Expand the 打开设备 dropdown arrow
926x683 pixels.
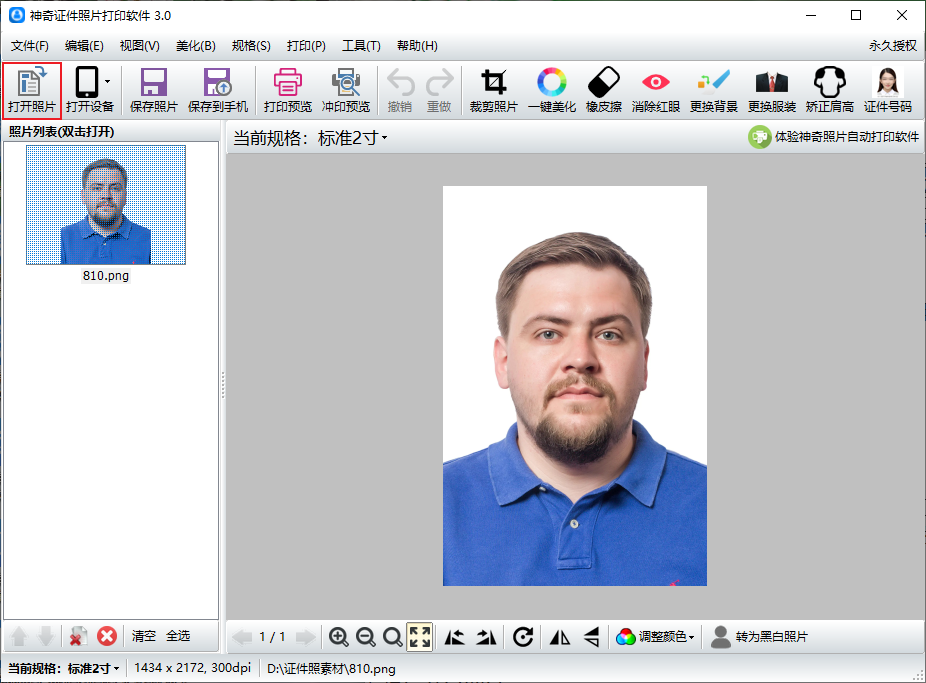(x=107, y=81)
